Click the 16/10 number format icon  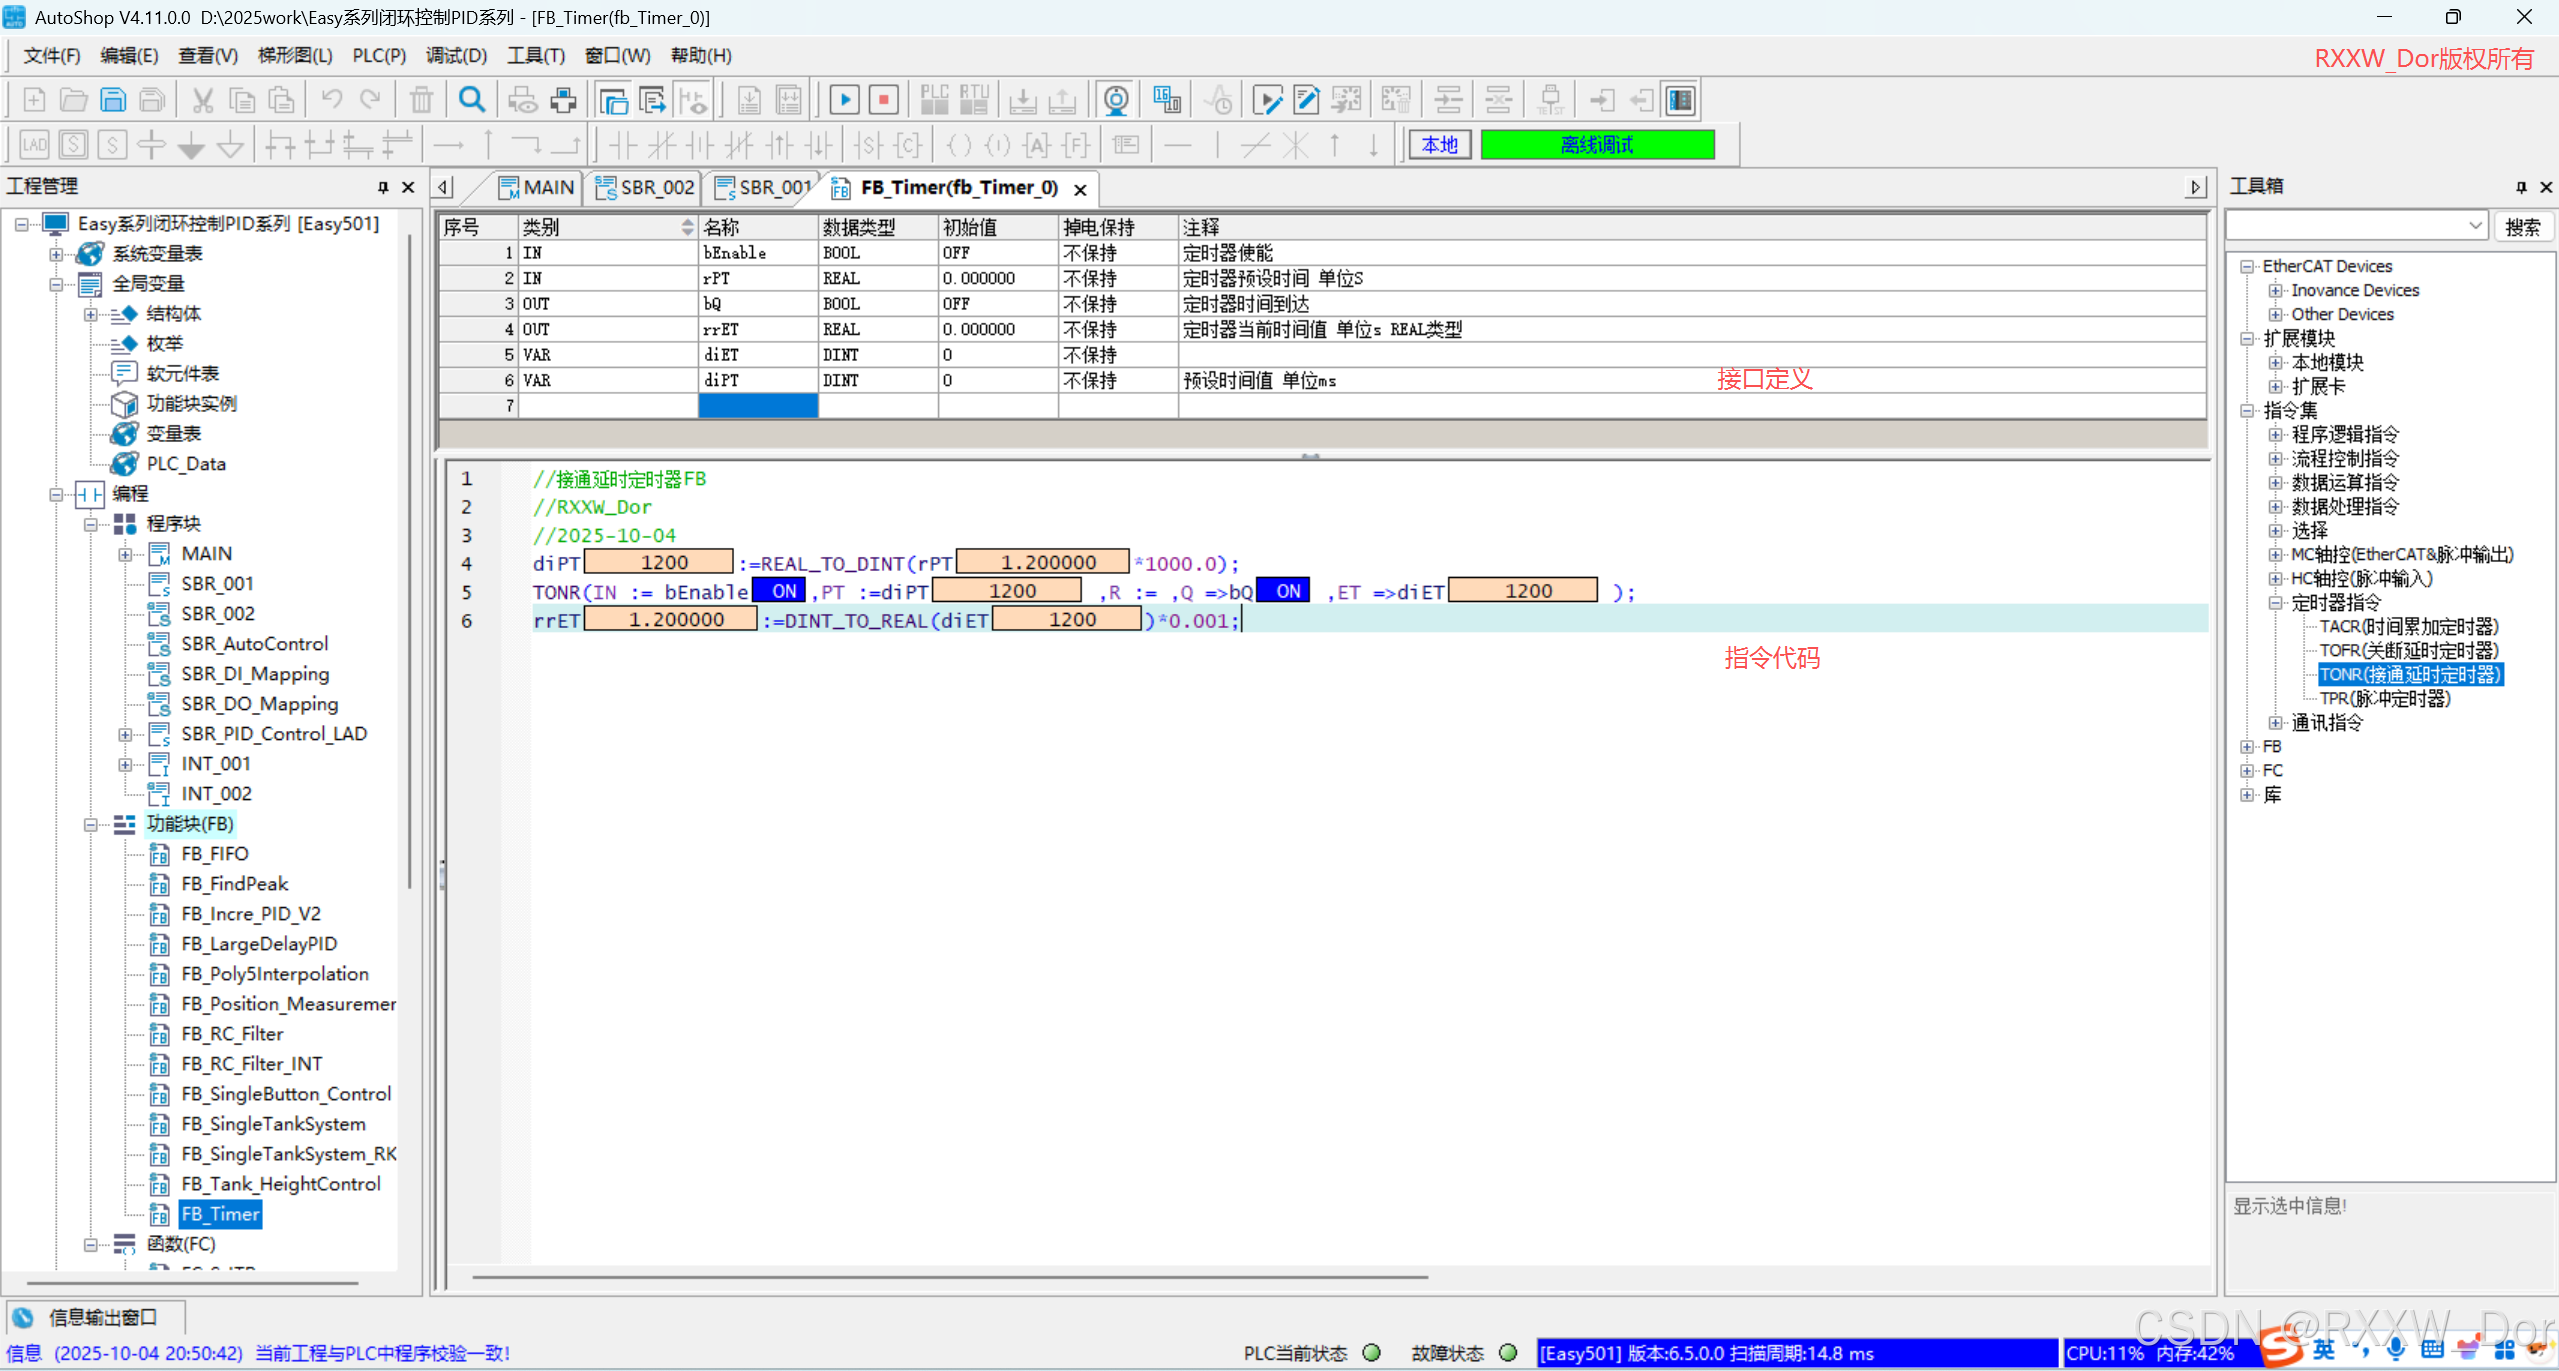click(x=1166, y=100)
